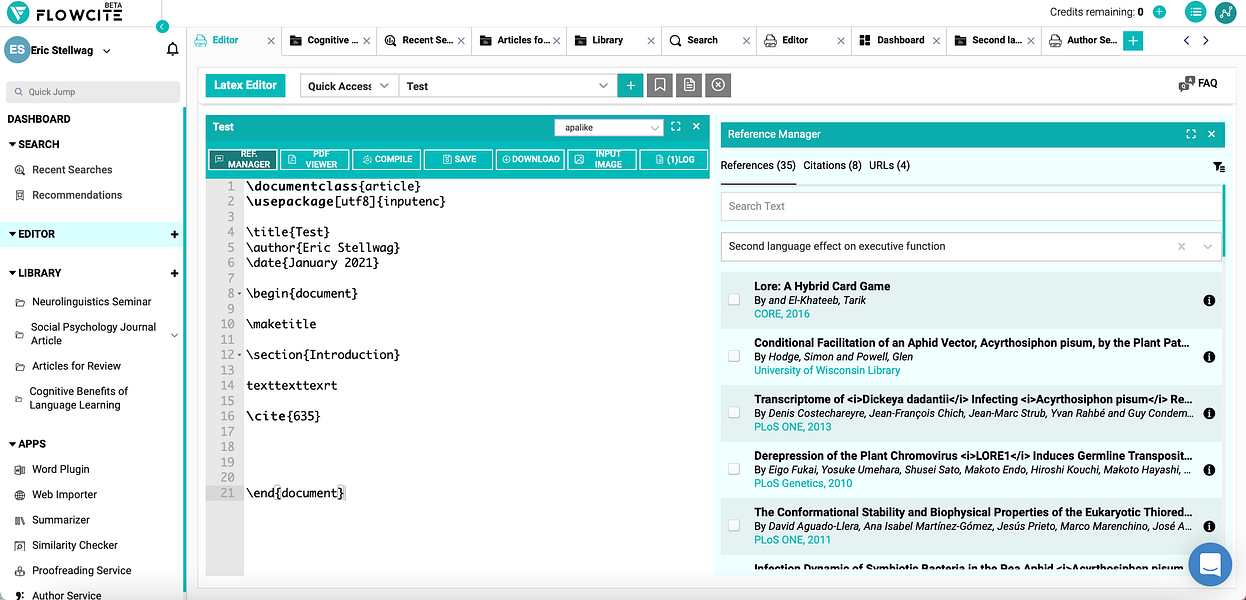Screen dimensions: 1246x600
Task: Click the COMPILE button
Action: pyautogui.click(x=386, y=159)
